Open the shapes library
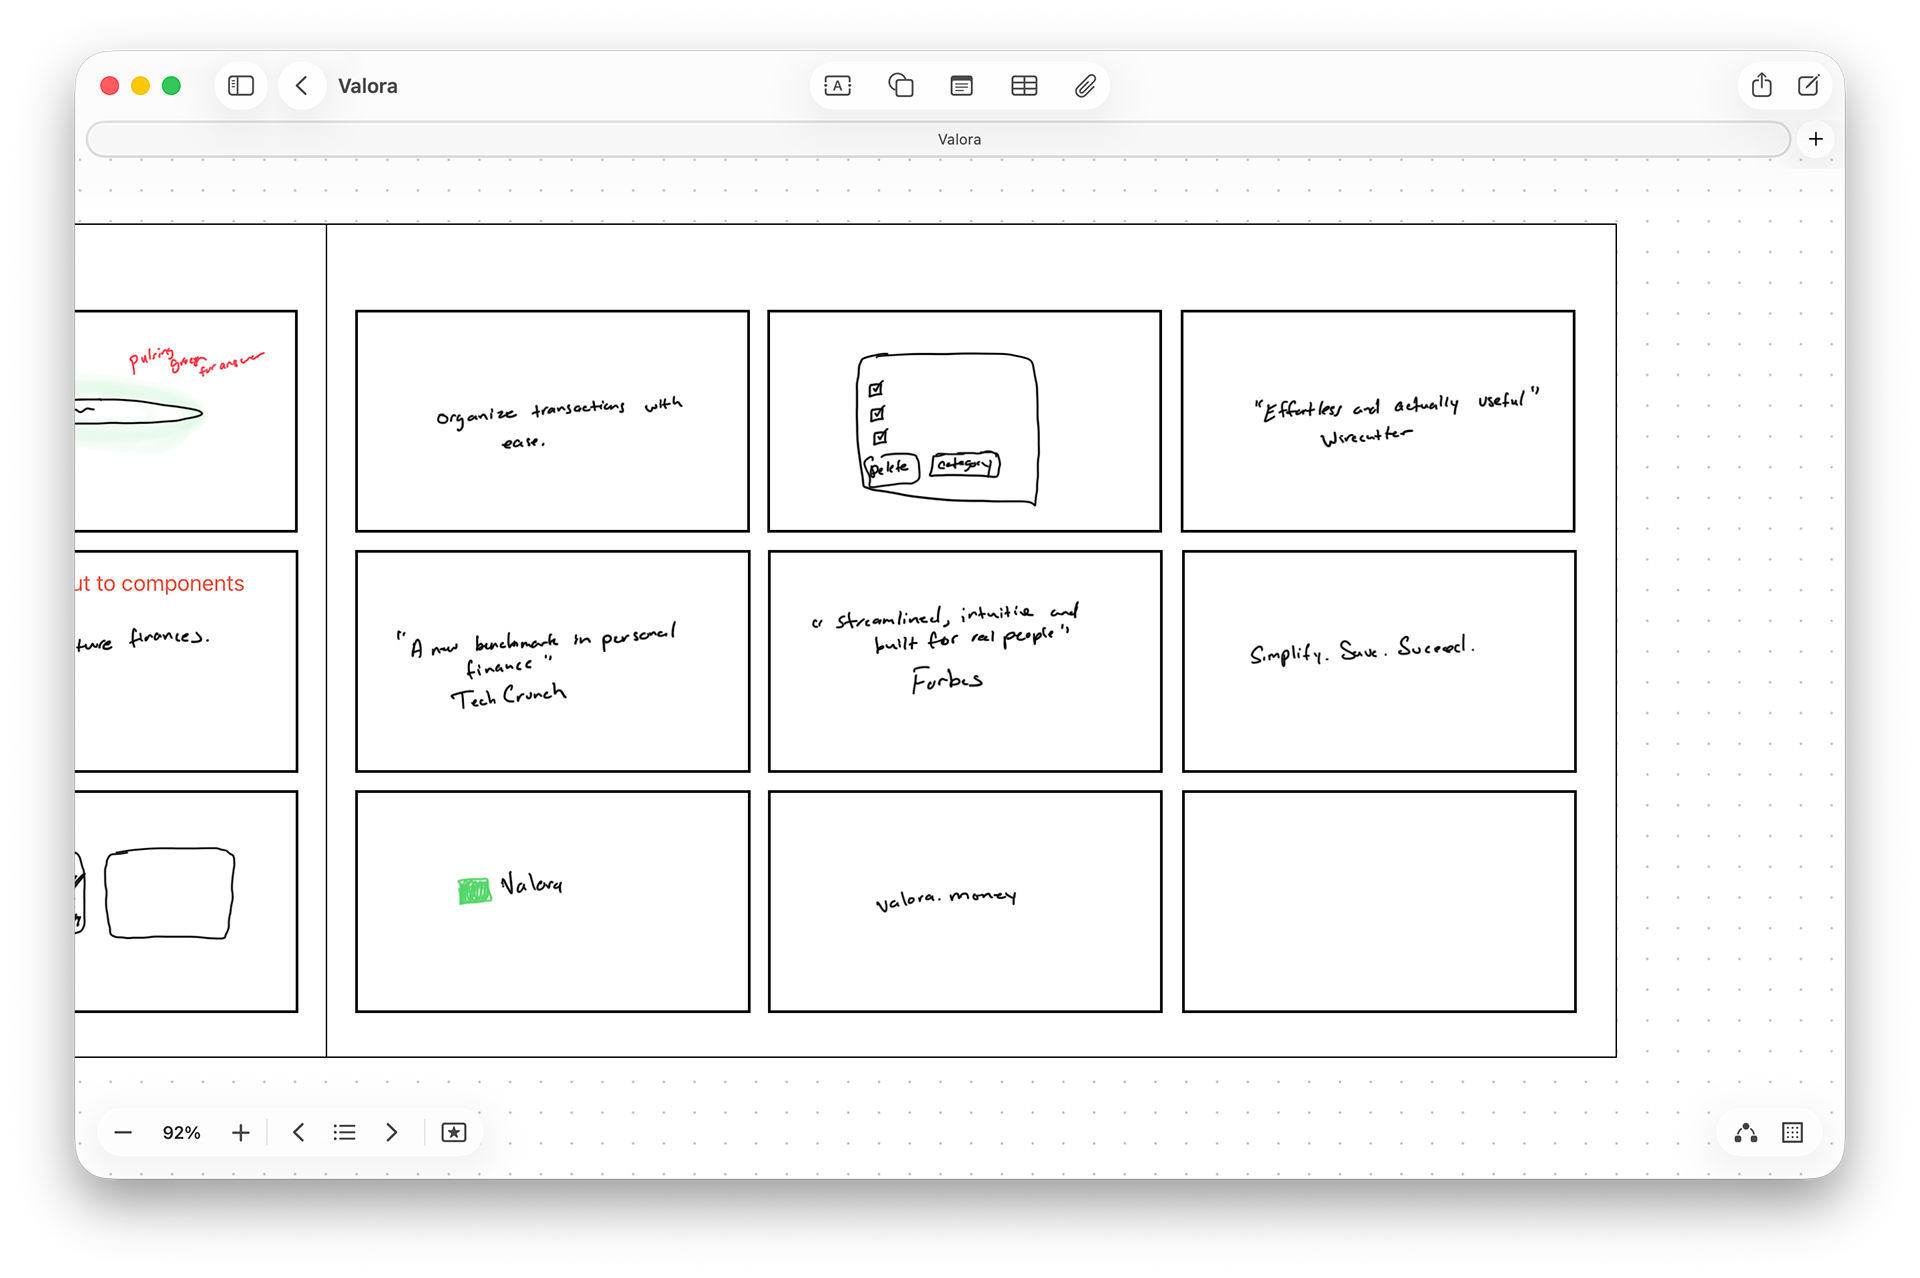Viewport: 1920px width, 1278px height. coord(900,86)
